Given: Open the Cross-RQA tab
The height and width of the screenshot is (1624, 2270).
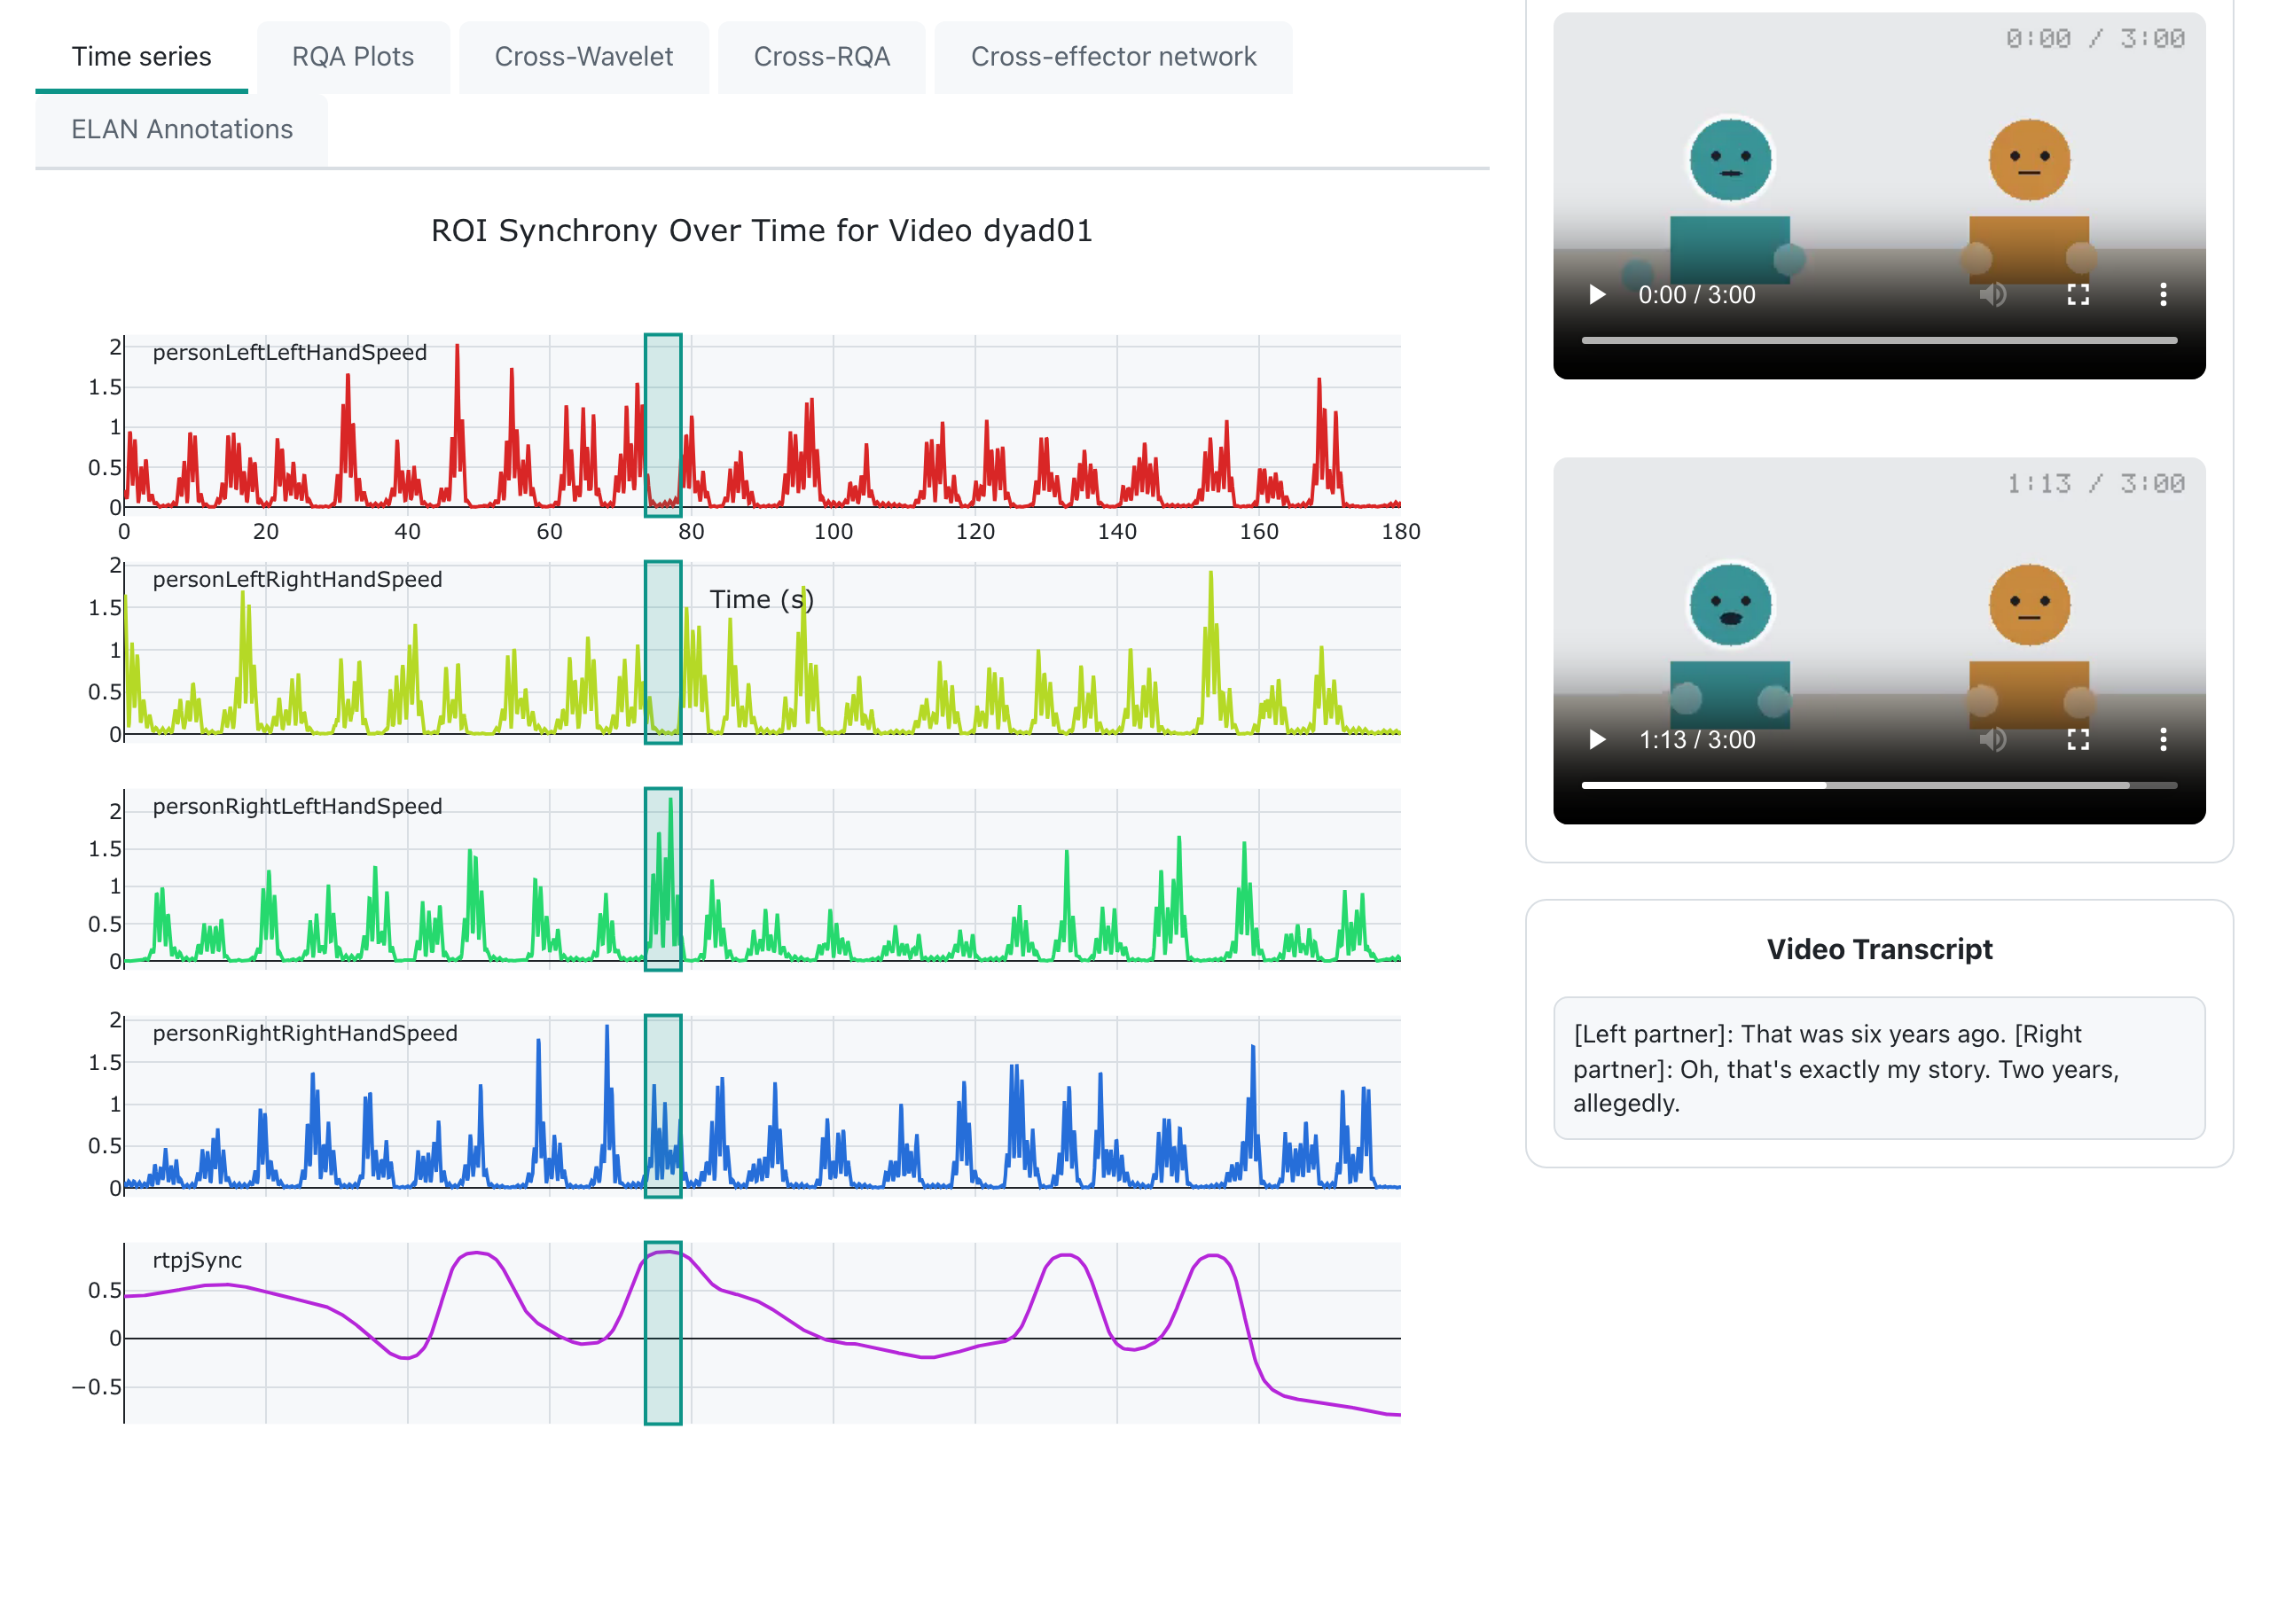Looking at the screenshot, I should 822,57.
